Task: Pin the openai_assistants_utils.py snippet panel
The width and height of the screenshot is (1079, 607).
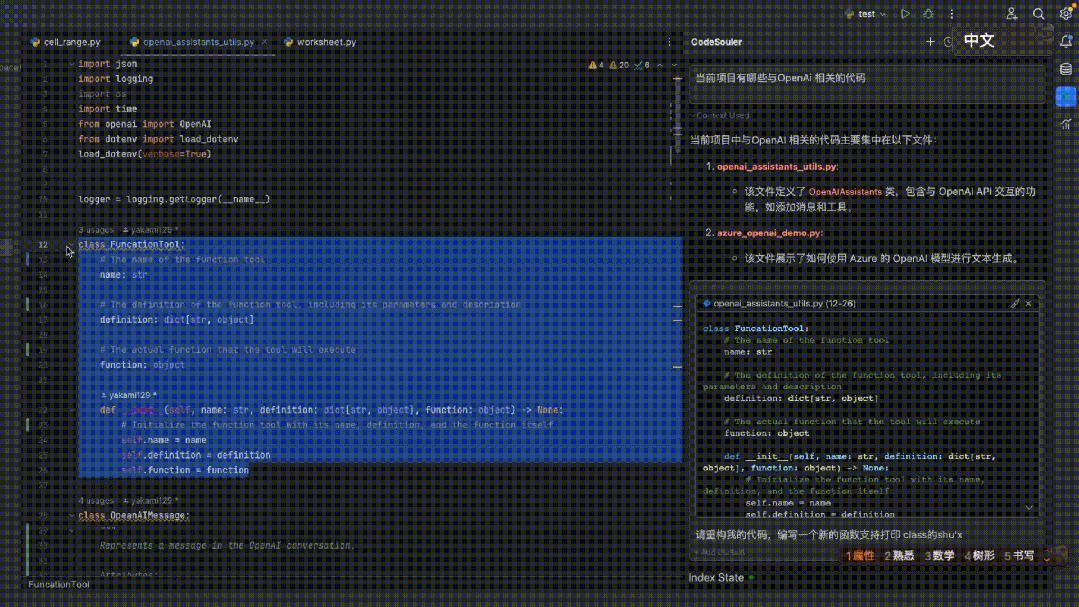Action: [x=1013, y=303]
